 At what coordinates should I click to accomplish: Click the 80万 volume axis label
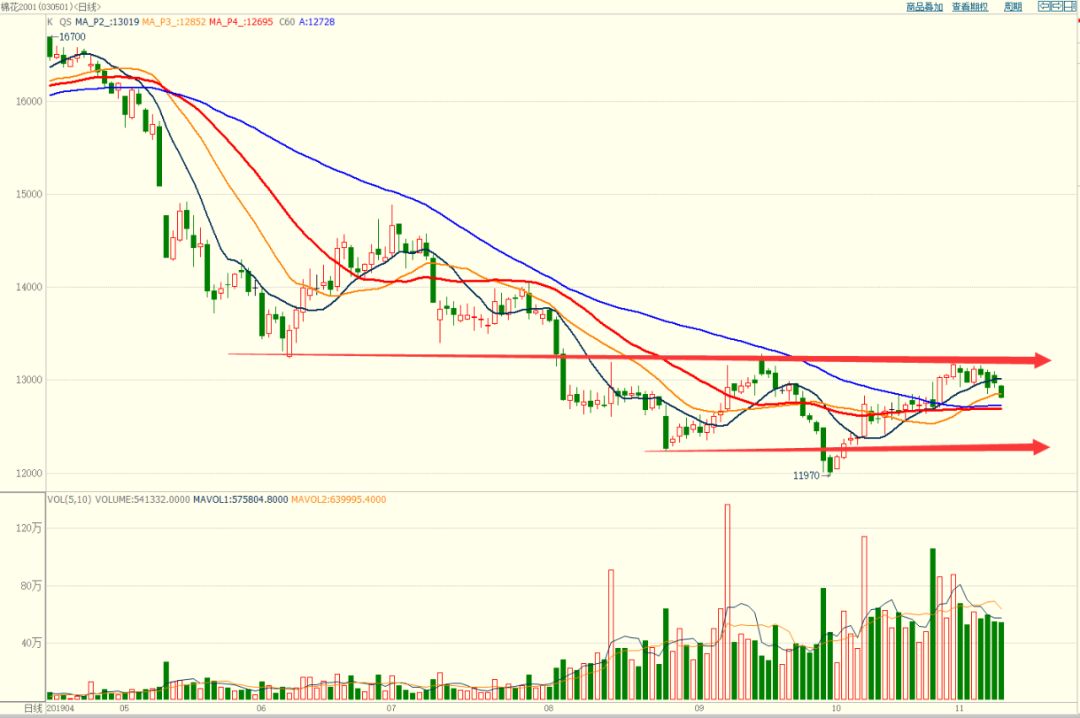(x=31, y=586)
